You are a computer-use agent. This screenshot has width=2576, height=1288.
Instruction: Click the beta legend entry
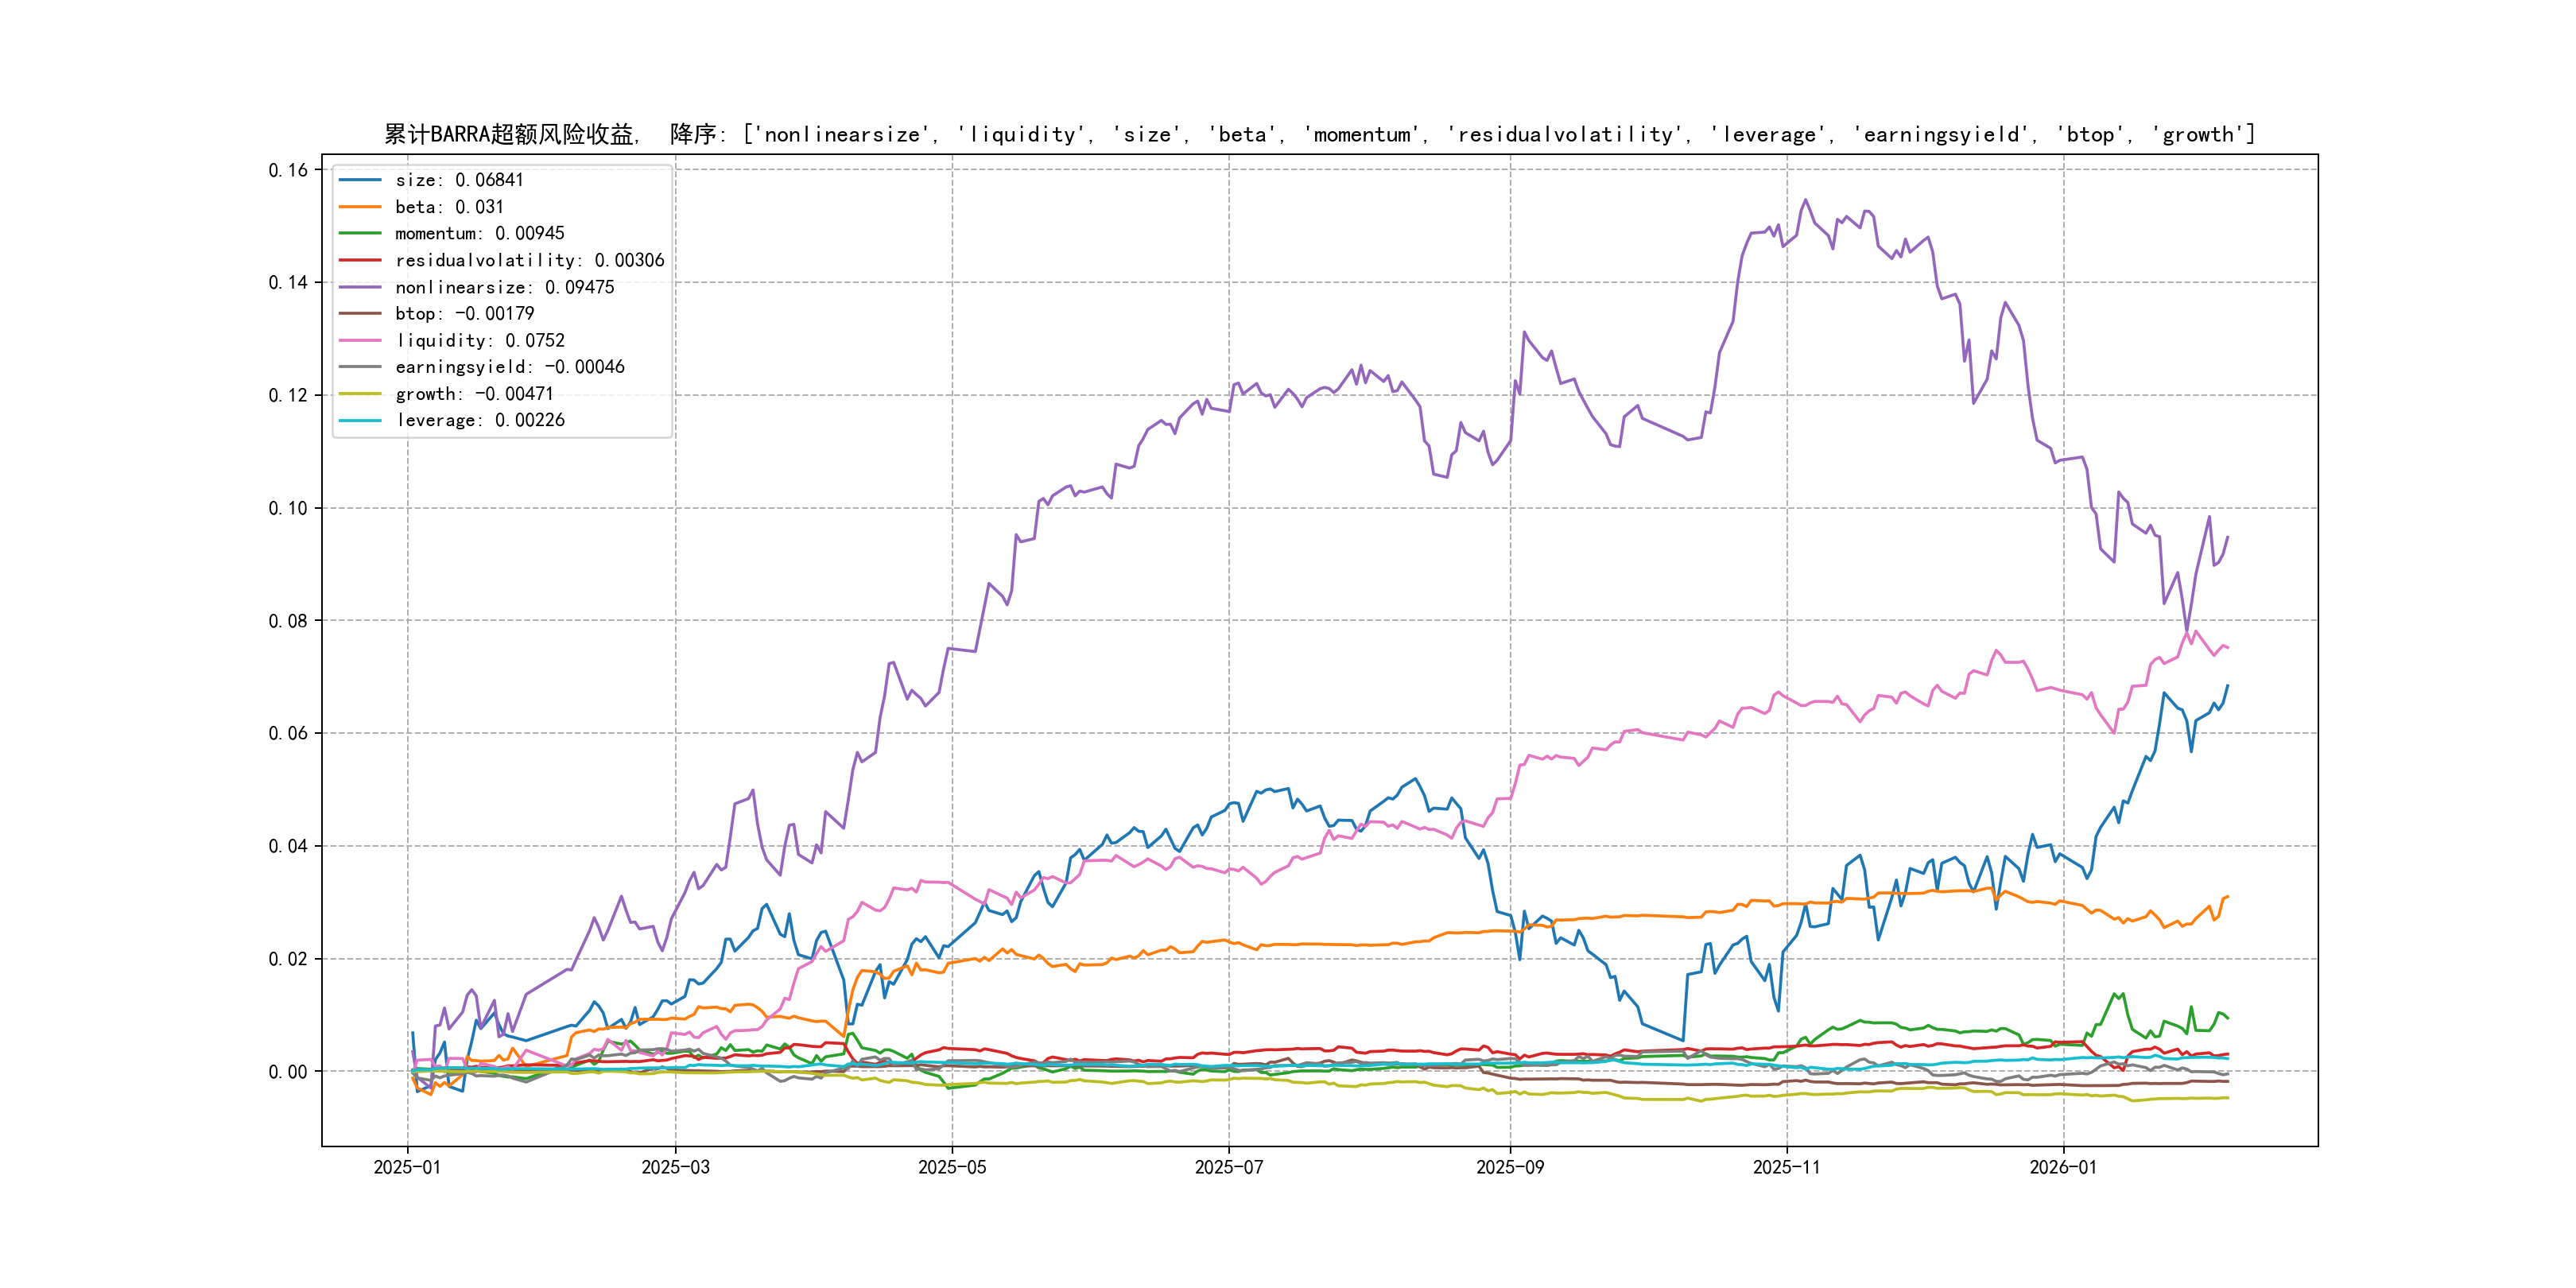[x=449, y=207]
